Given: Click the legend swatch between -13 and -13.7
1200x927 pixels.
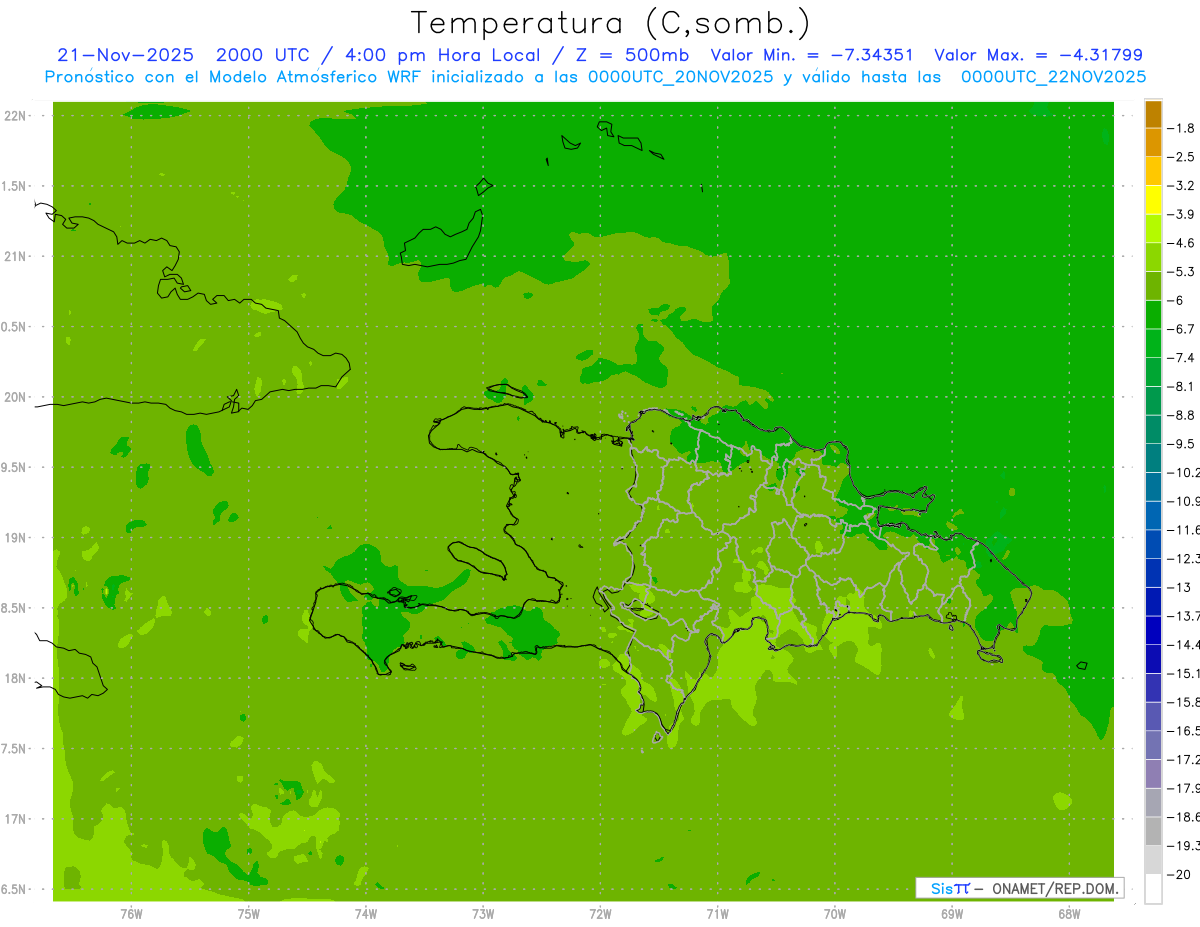Looking at the screenshot, I should (x=1153, y=601).
